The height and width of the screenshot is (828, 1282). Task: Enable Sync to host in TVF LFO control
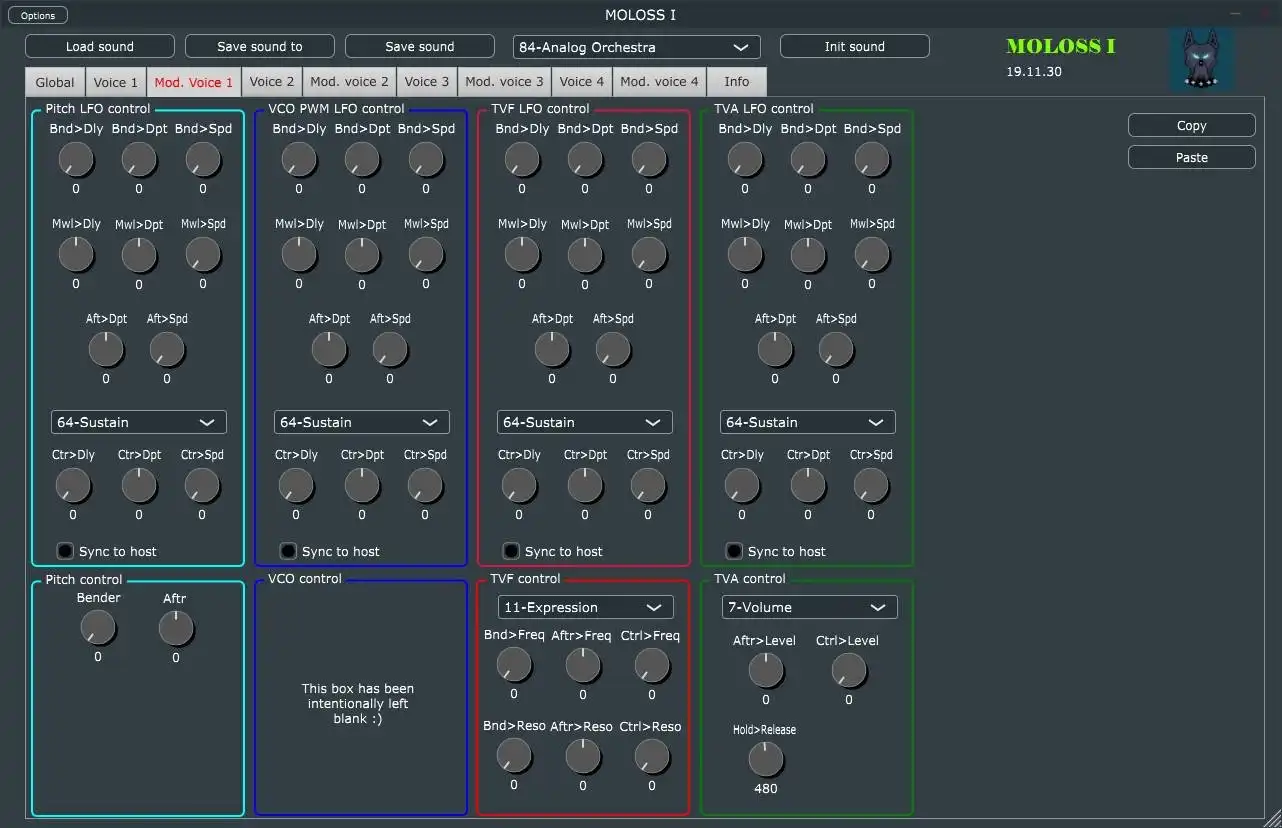pyautogui.click(x=512, y=551)
